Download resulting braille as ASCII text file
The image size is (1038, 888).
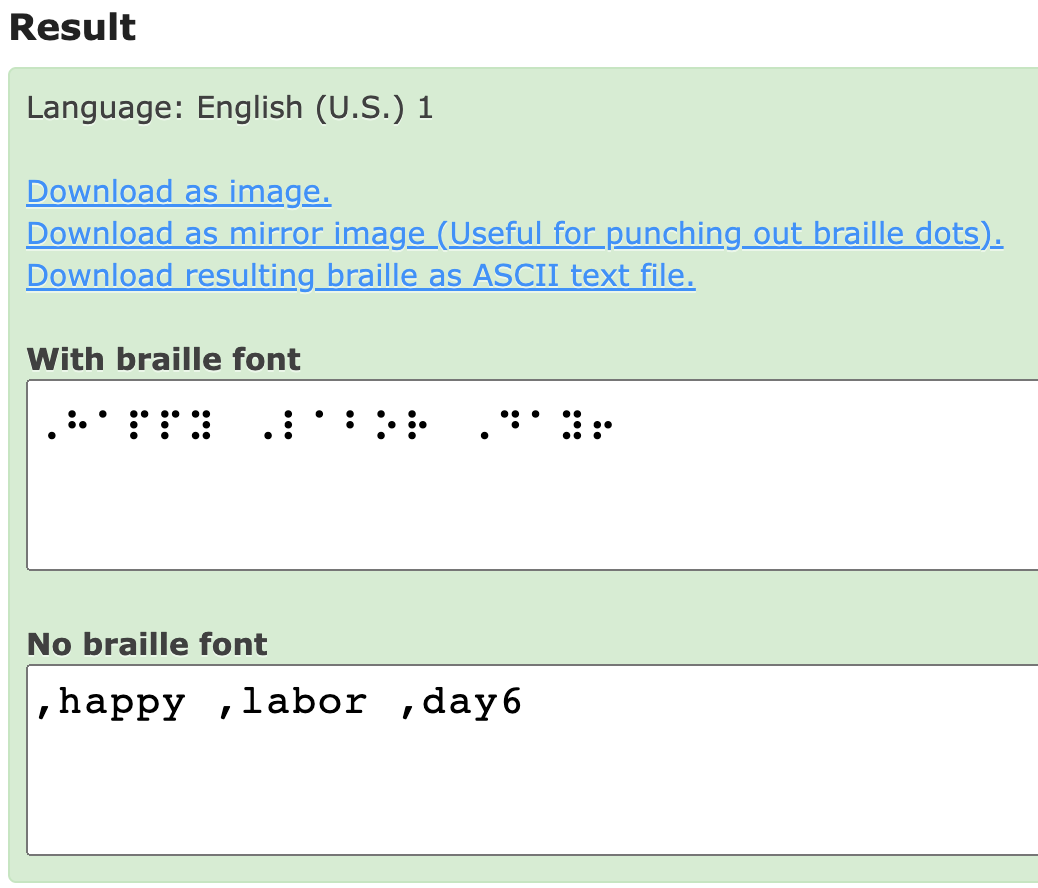(361, 275)
